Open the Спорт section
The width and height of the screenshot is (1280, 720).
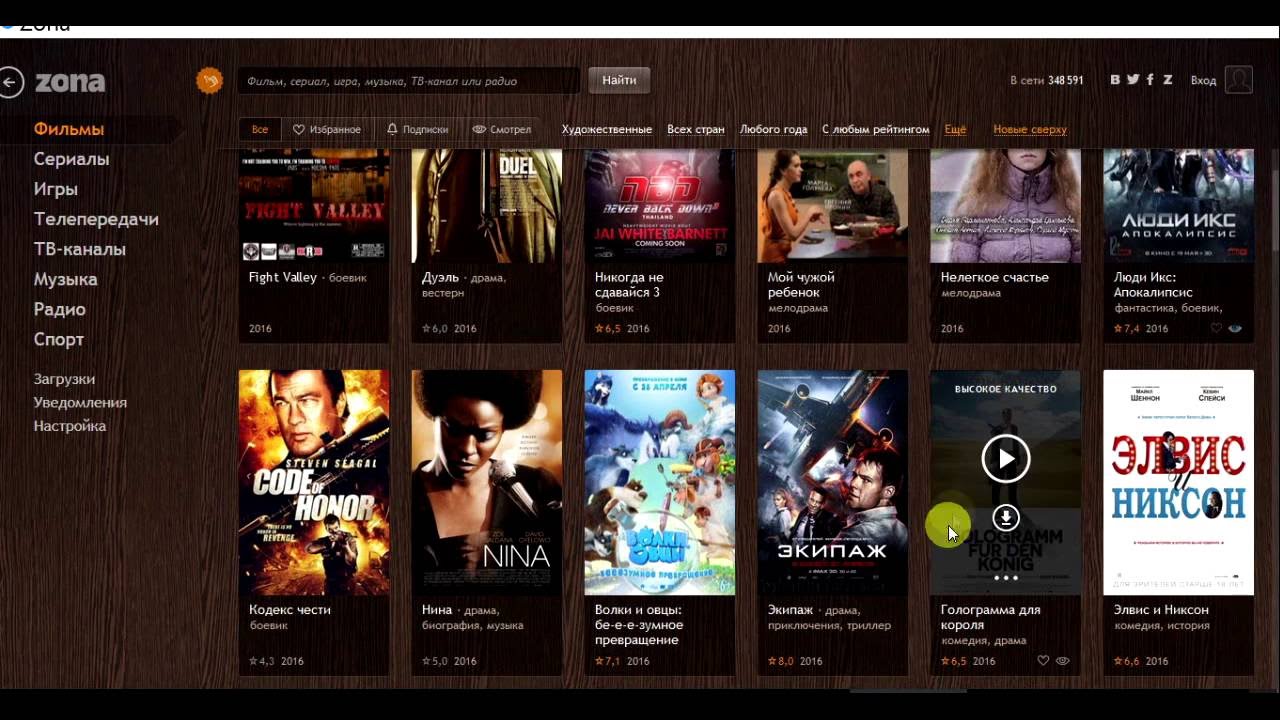click(59, 339)
